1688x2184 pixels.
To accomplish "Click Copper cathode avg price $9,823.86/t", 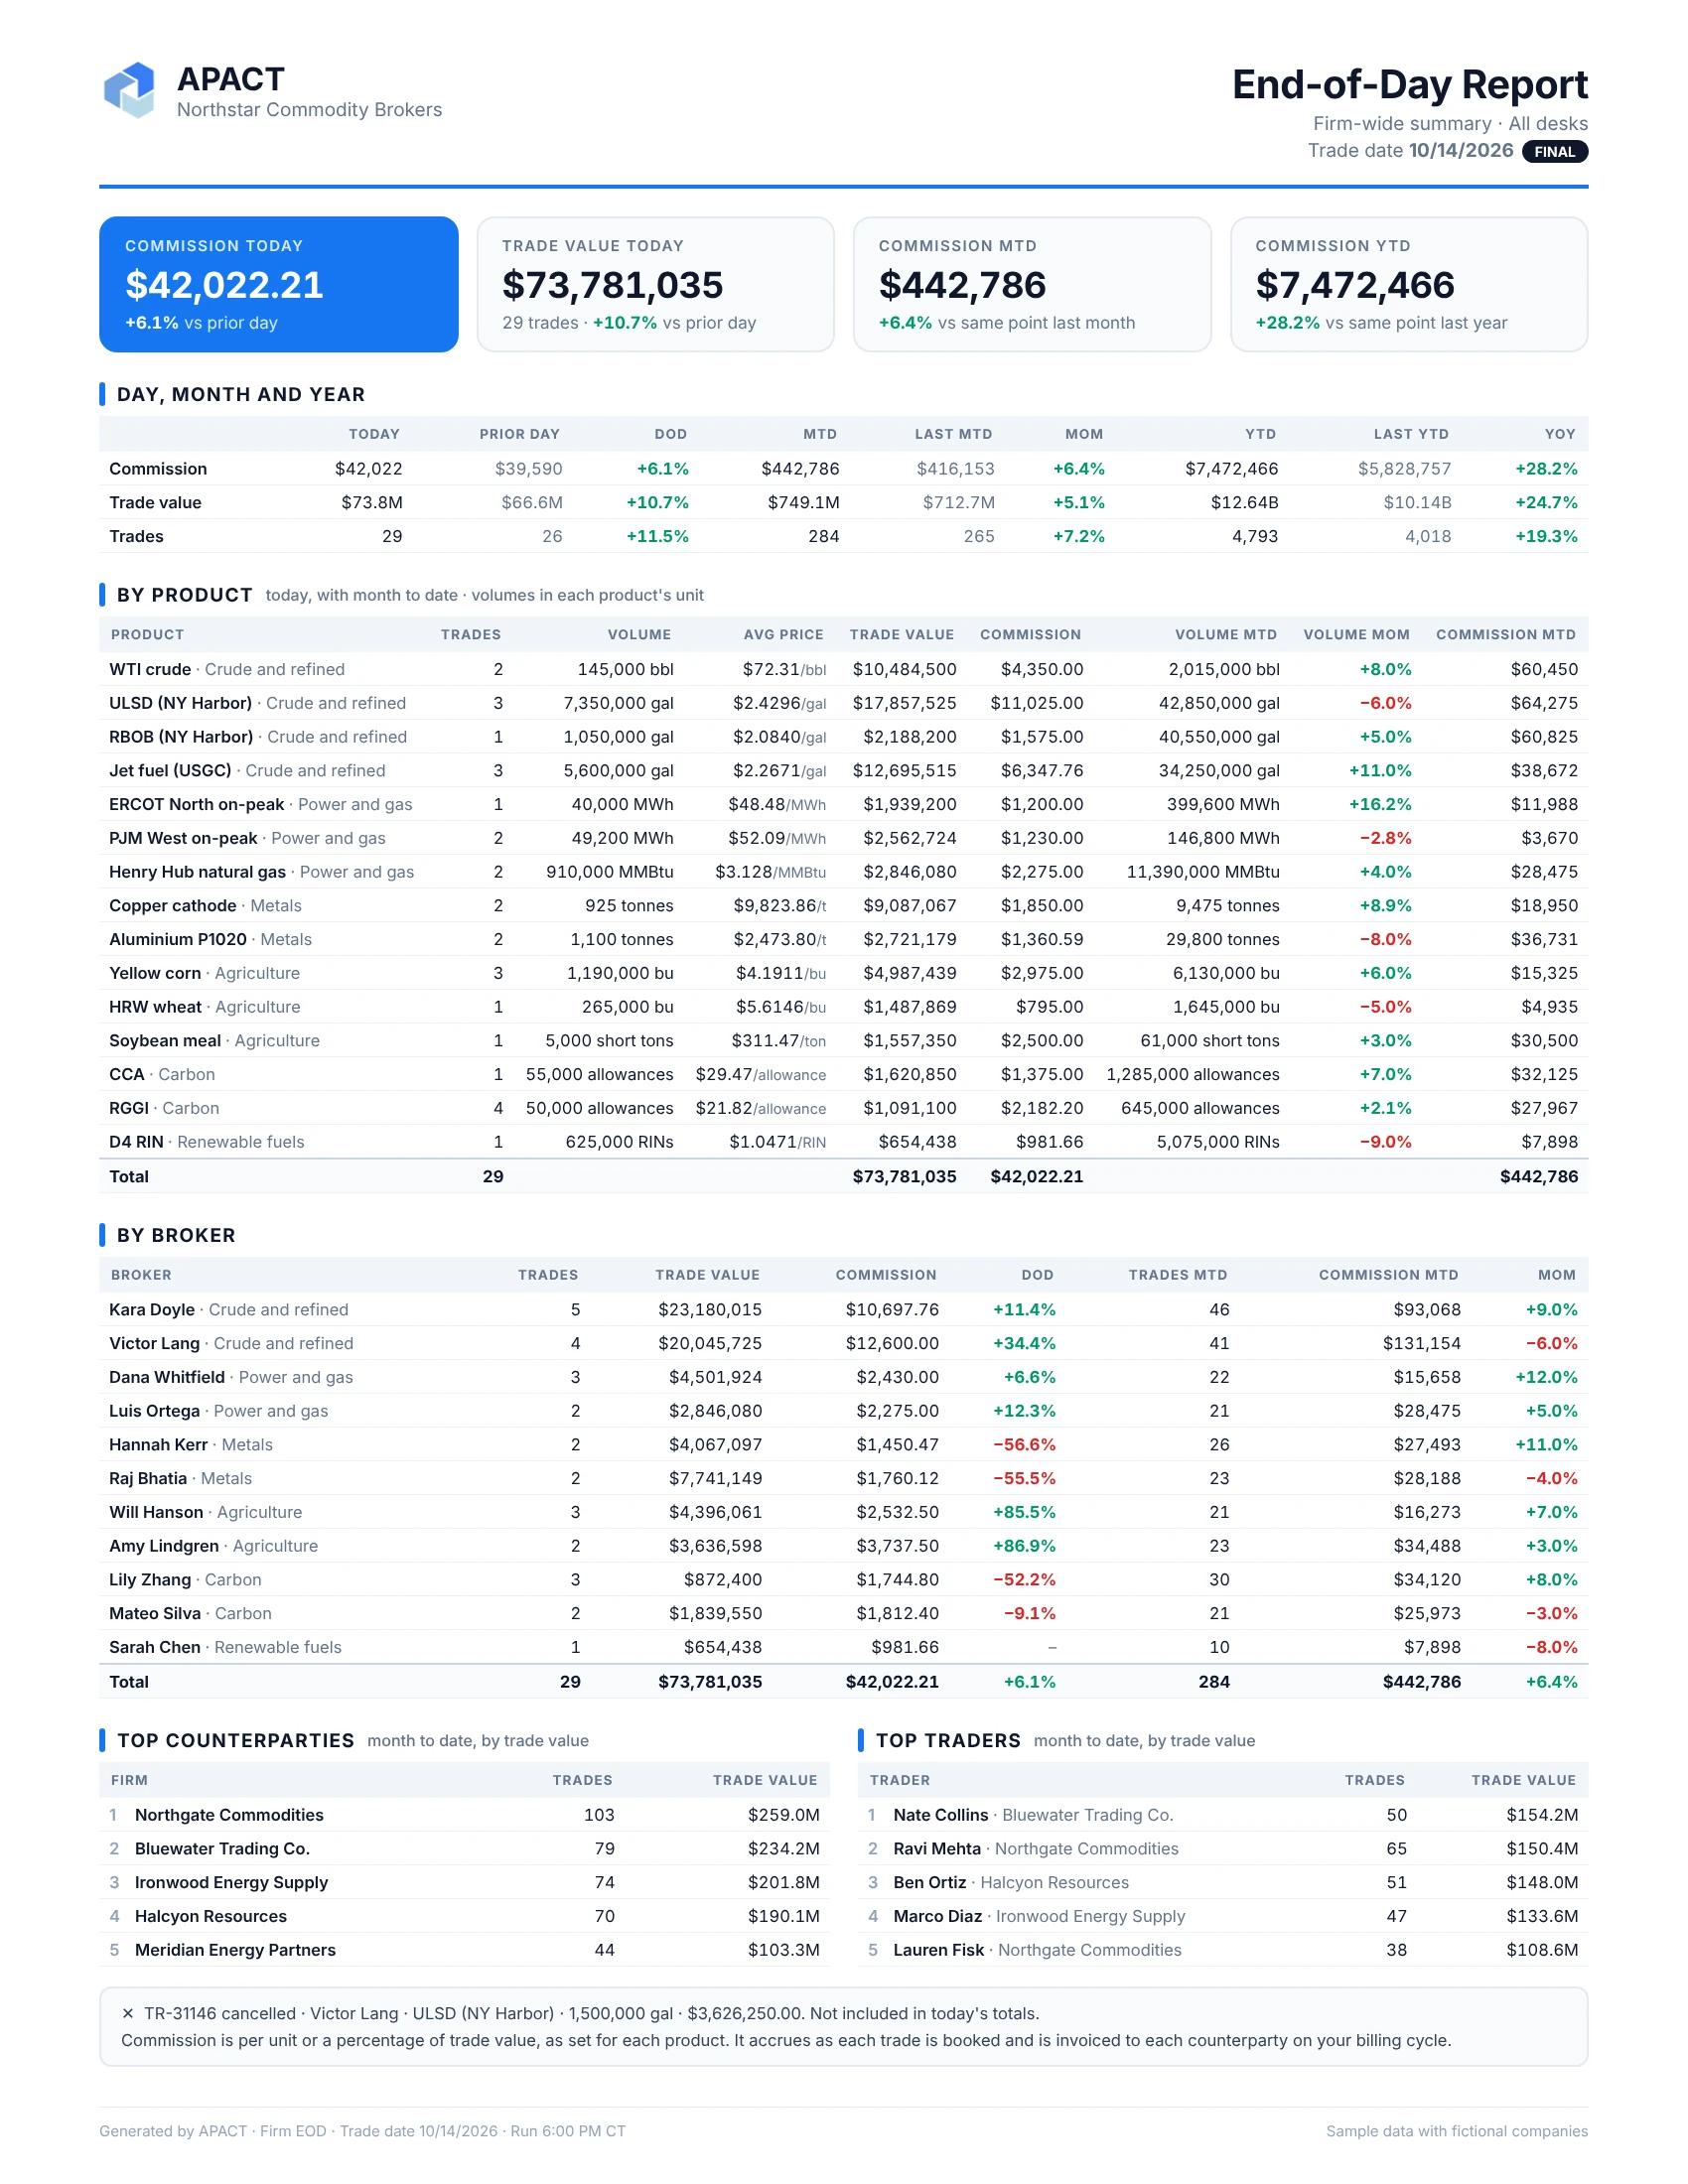I will tap(779, 906).
